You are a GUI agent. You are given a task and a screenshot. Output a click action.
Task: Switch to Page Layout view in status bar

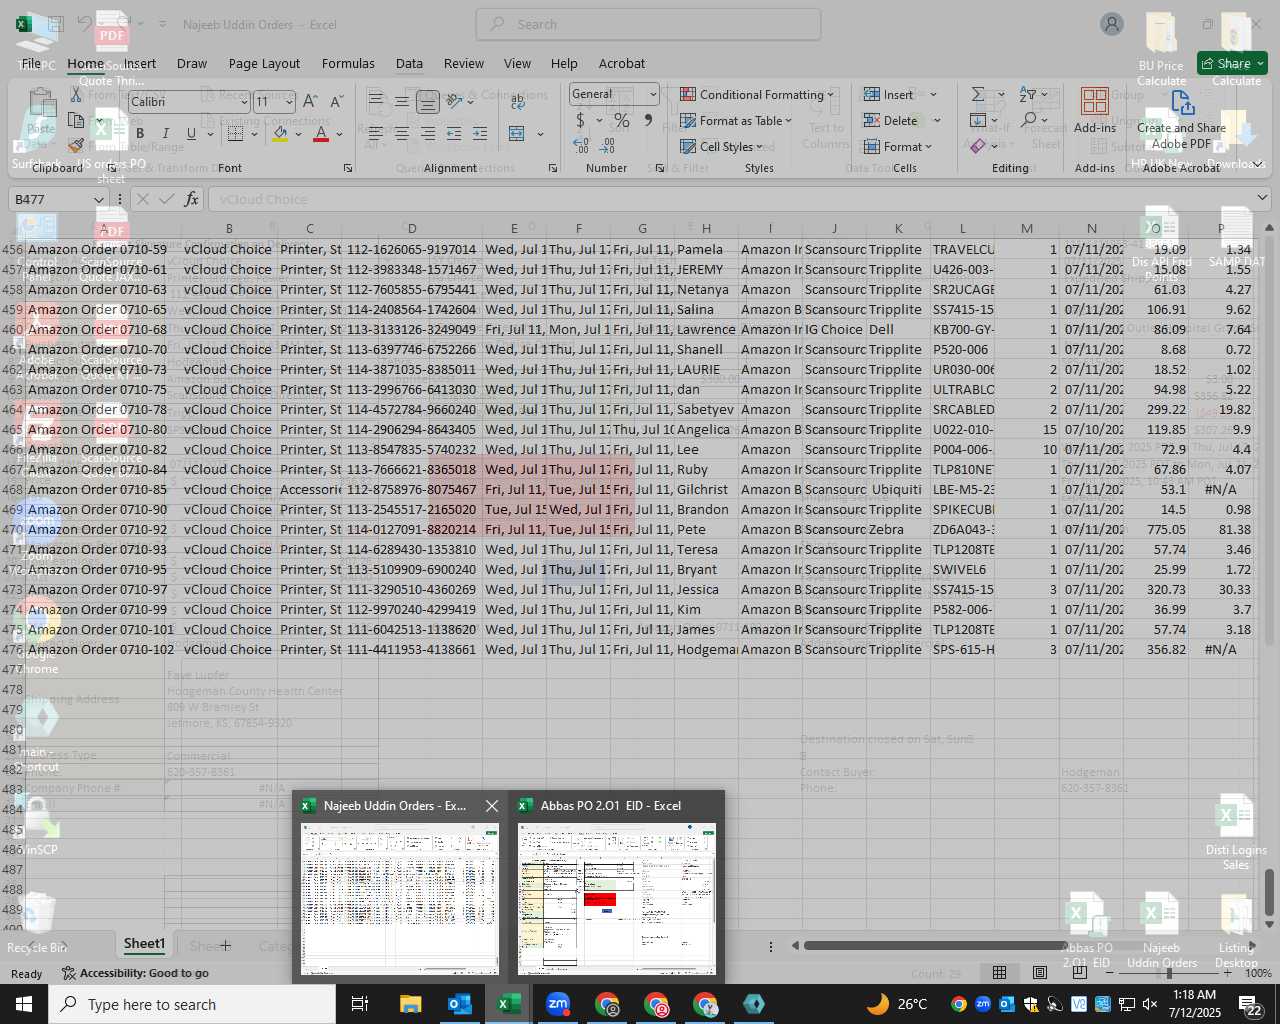coord(1039,972)
